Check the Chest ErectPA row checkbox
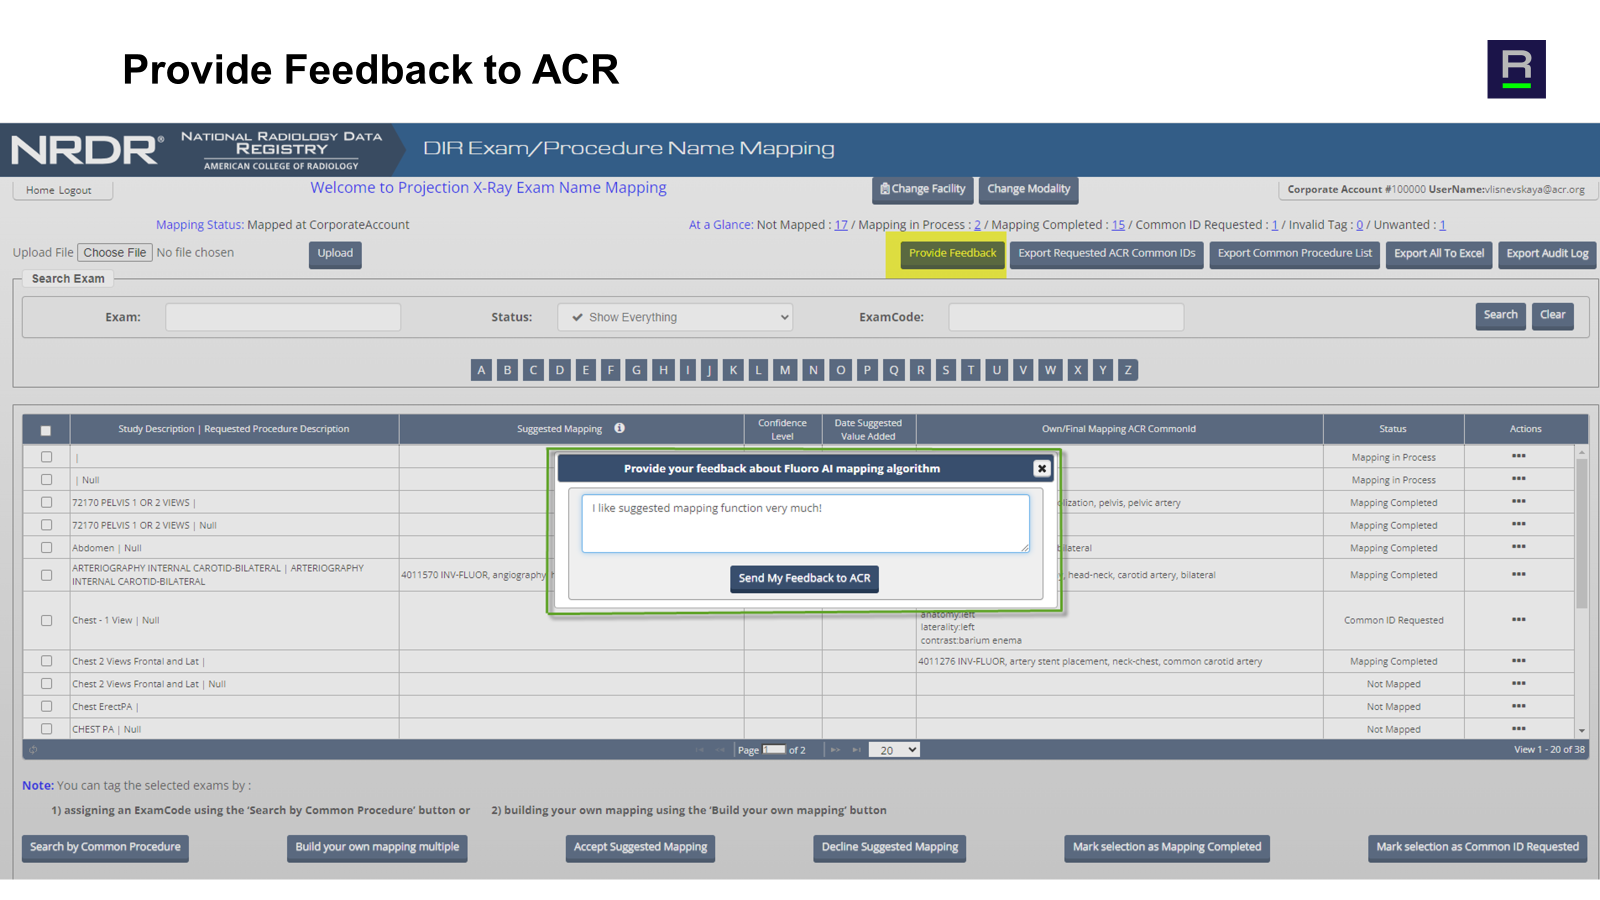This screenshot has height=900, width=1600. tap(46, 706)
